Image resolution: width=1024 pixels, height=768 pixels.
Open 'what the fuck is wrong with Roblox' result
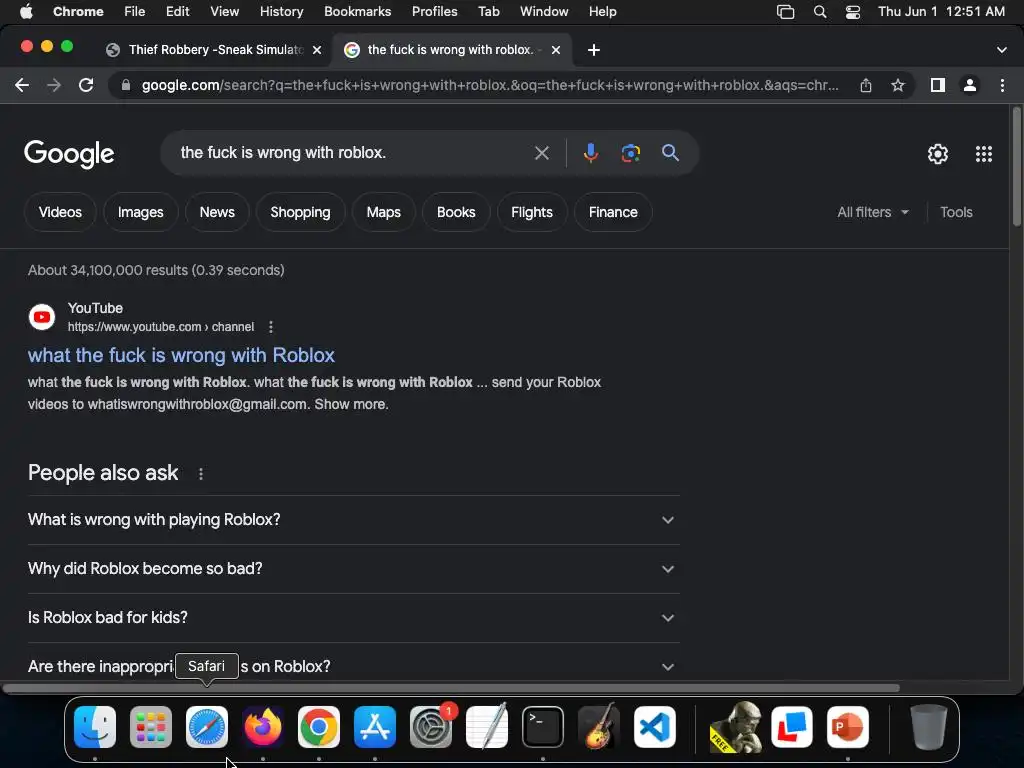pos(181,355)
